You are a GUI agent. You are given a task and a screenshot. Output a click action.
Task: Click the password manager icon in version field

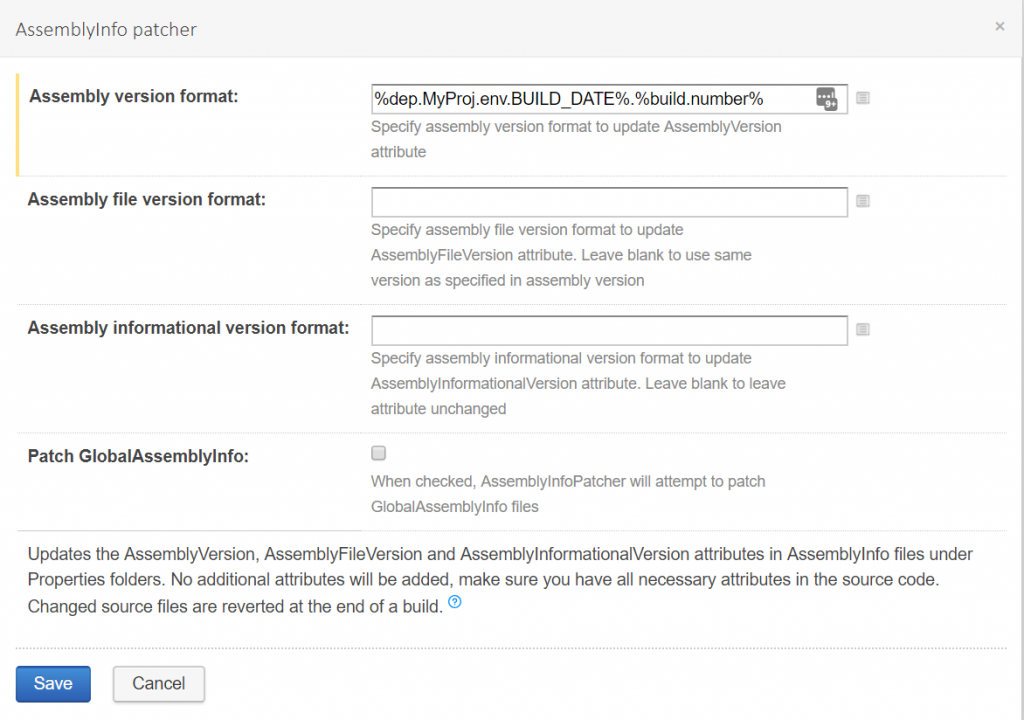[826, 99]
